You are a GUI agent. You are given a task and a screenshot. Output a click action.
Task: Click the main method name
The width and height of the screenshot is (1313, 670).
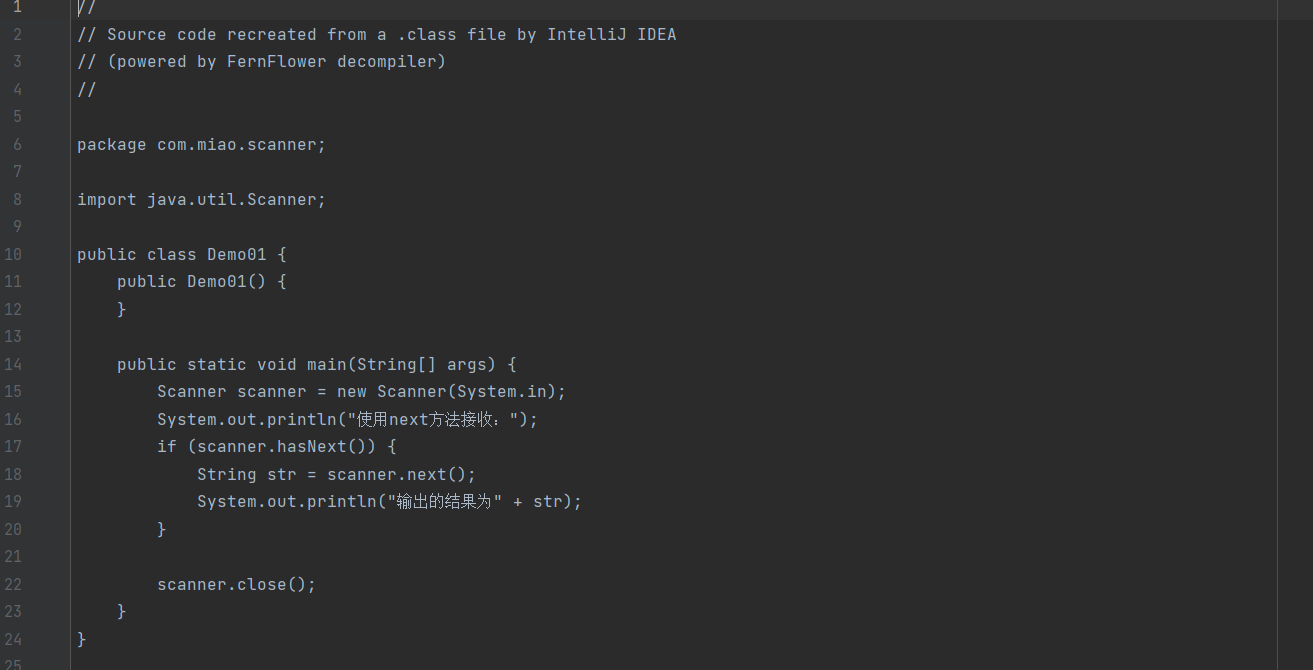tap(326, 365)
